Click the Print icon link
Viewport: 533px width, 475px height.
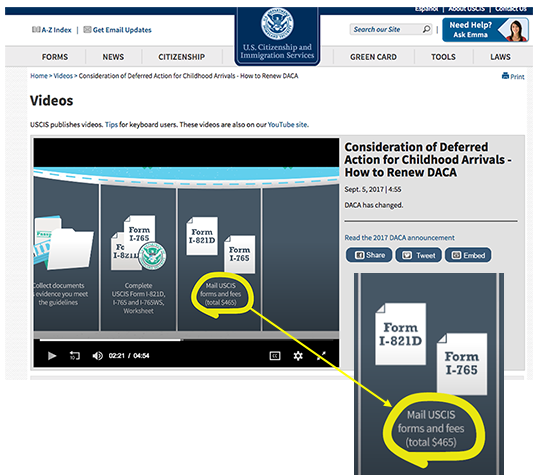[x=513, y=76]
